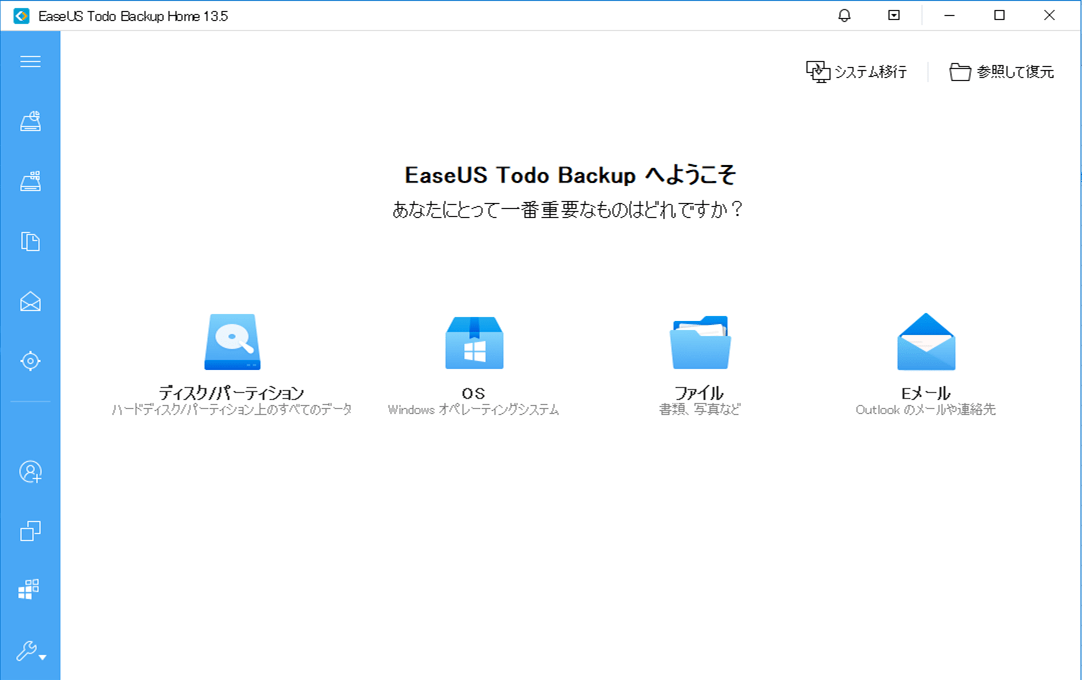This screenshot has height=680, width=1082.
Task: Click the grid squares icon in sidebar
Action: click(30, 590)
